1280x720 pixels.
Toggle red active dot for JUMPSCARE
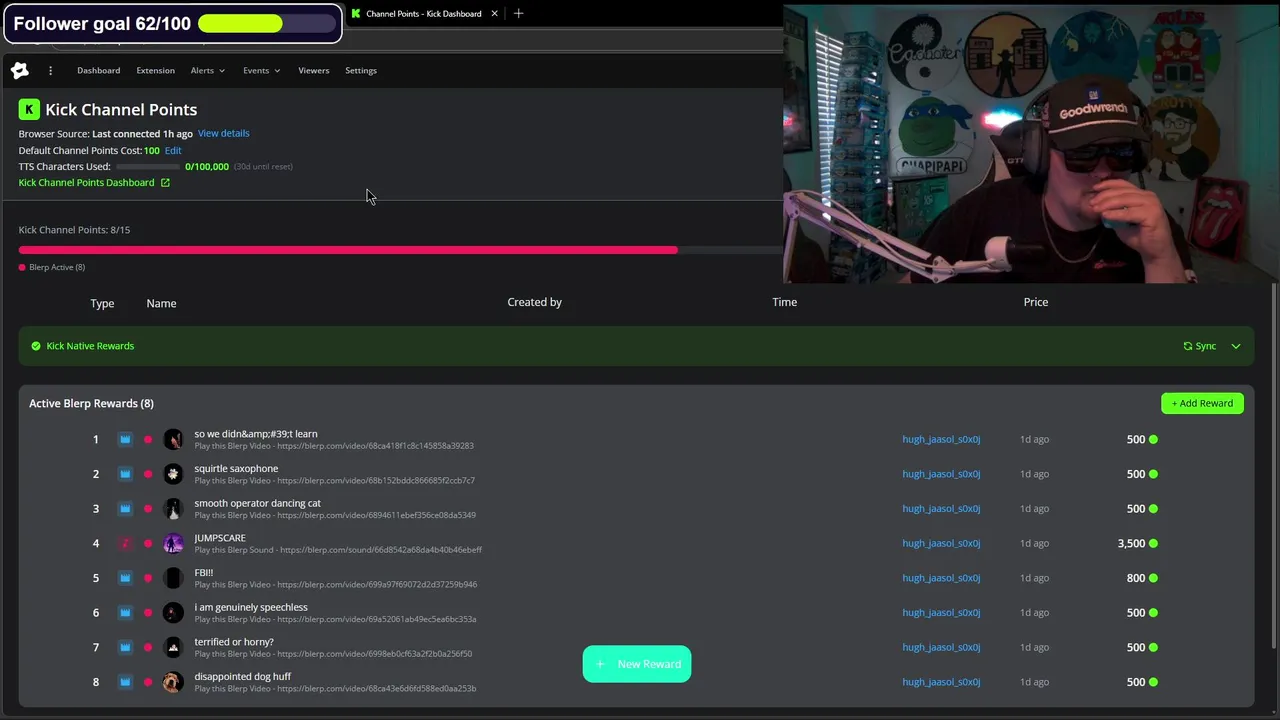point(148,543)
